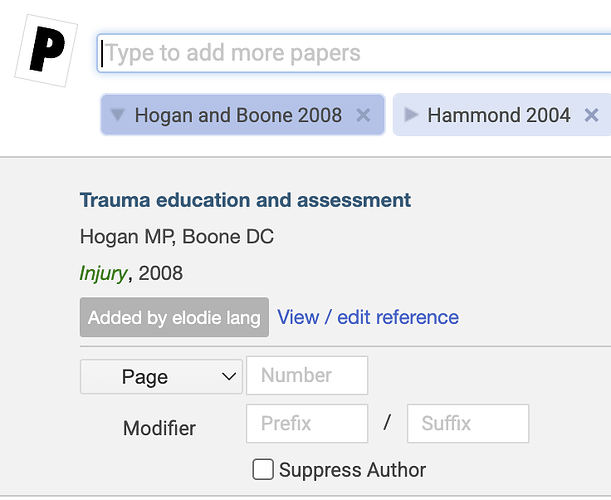Click the Paperpile logo icon
Image resolution: width=611 pixels, height=500 pixels.
[46, 50]
